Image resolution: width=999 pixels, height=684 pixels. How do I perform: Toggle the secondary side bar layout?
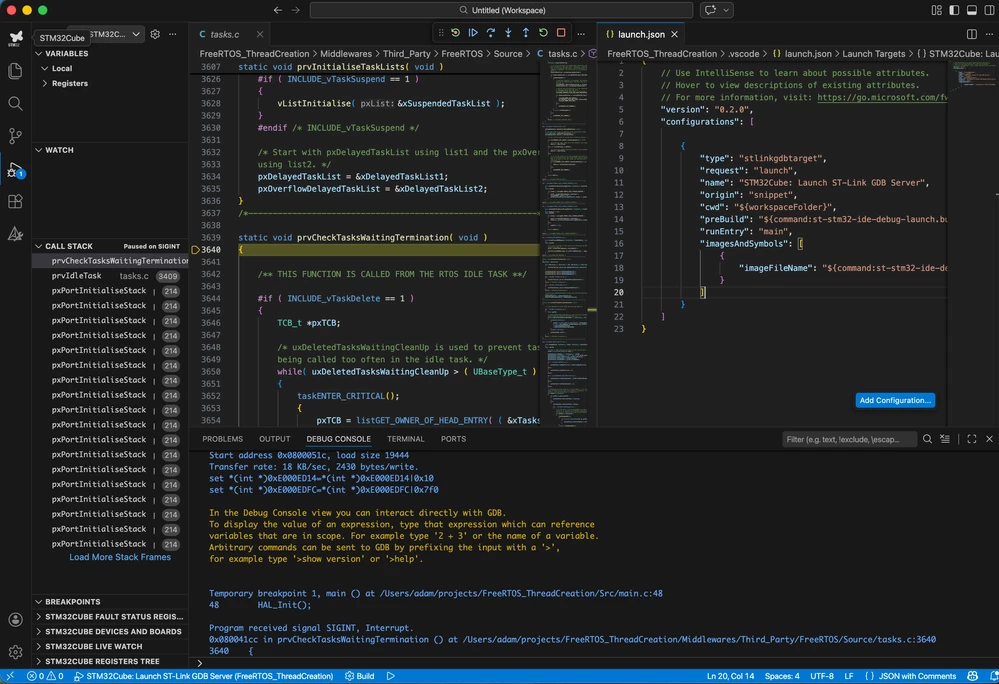tap(989, 10)
